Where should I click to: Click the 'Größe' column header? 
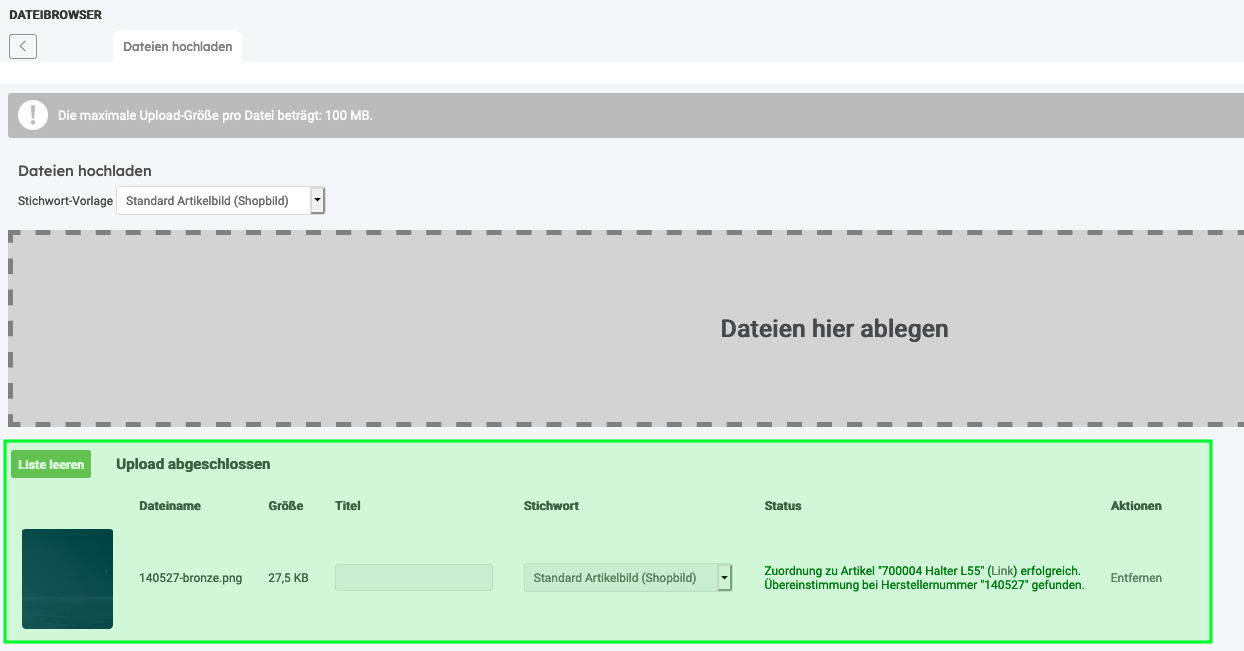coord(286,506)
